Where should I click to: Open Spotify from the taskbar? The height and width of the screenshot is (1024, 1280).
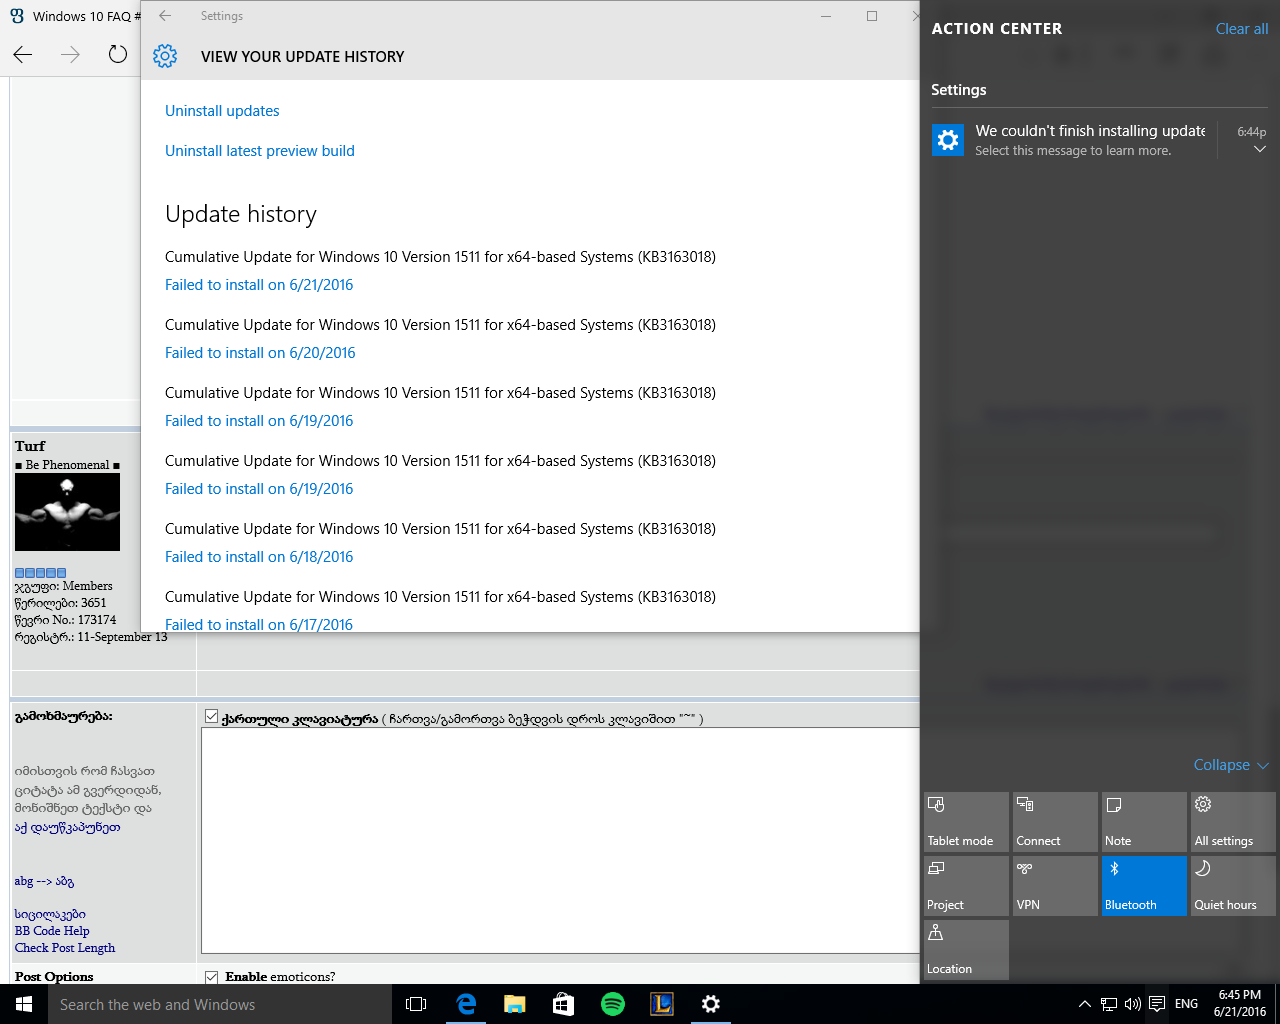[x=613, y=1004]
